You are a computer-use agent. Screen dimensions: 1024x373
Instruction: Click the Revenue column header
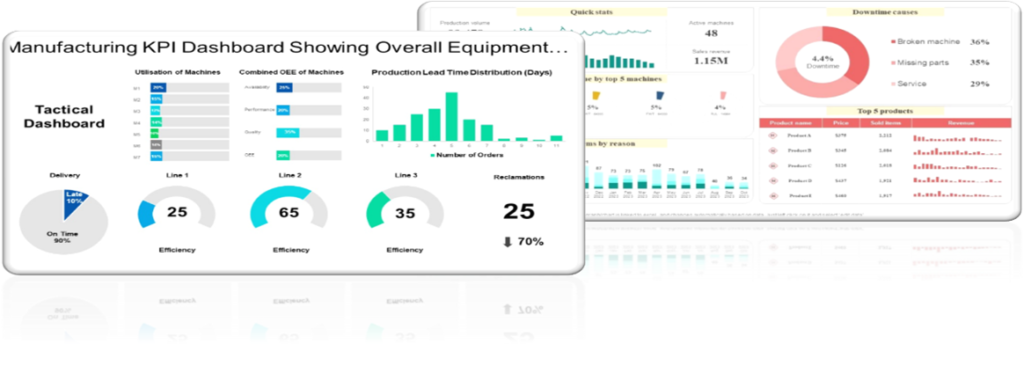[x=958, y=123]
